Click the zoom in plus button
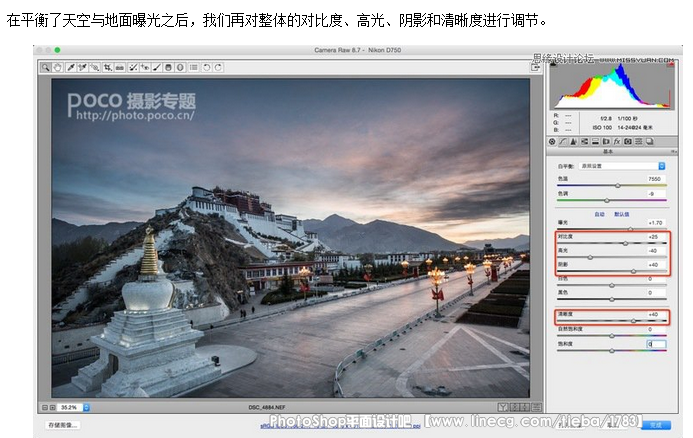Screen dimensions: 693x438 tap(53, 408)
